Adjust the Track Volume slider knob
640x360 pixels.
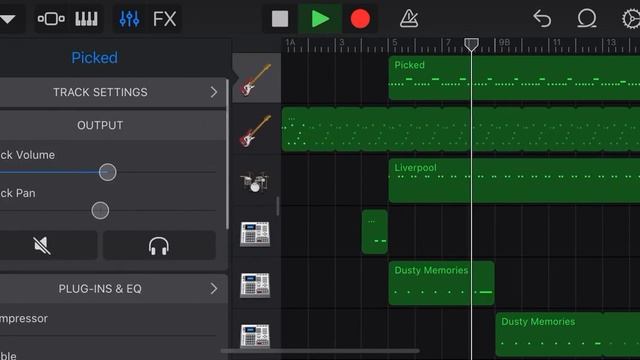coord(108,172)
